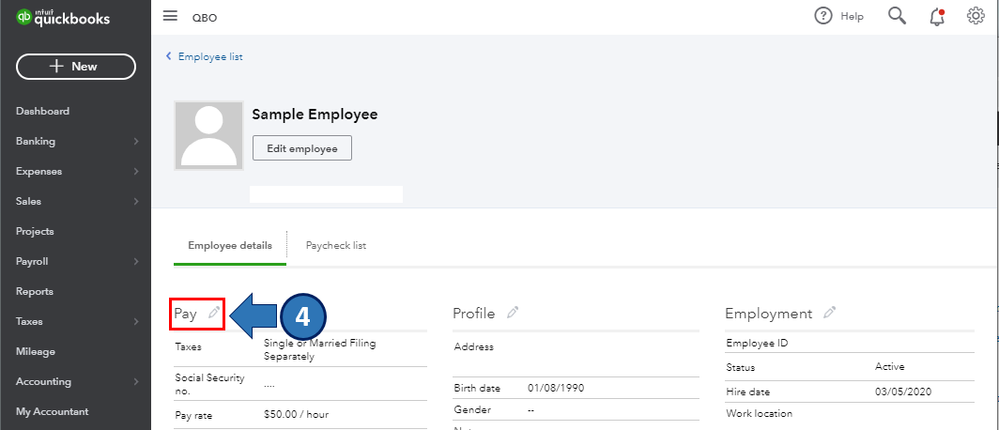Viewport: 999px width, 430px height.
Task: Expand the Payroll submenu arrow
Action: pos(135,262)
